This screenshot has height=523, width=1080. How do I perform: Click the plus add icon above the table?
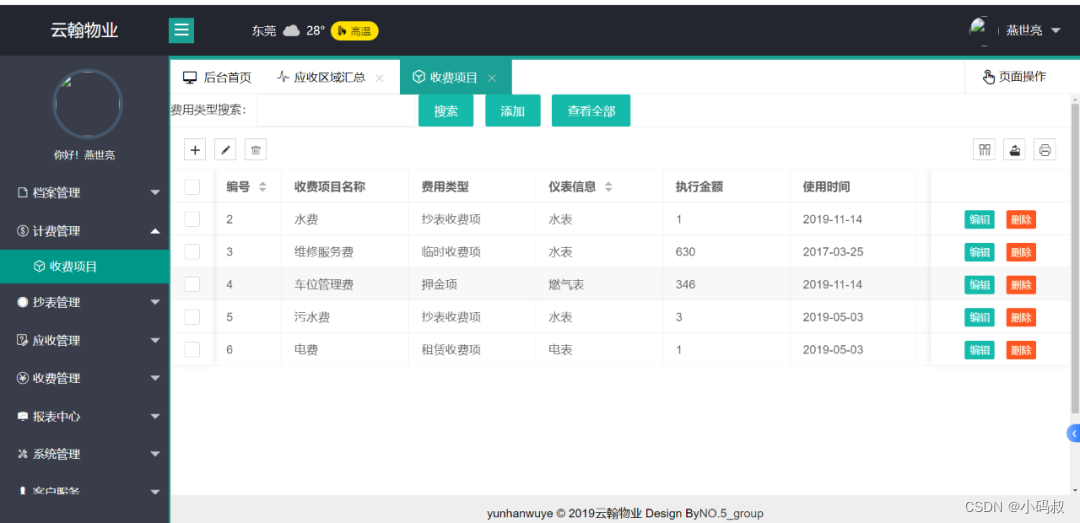coord(195,150)
